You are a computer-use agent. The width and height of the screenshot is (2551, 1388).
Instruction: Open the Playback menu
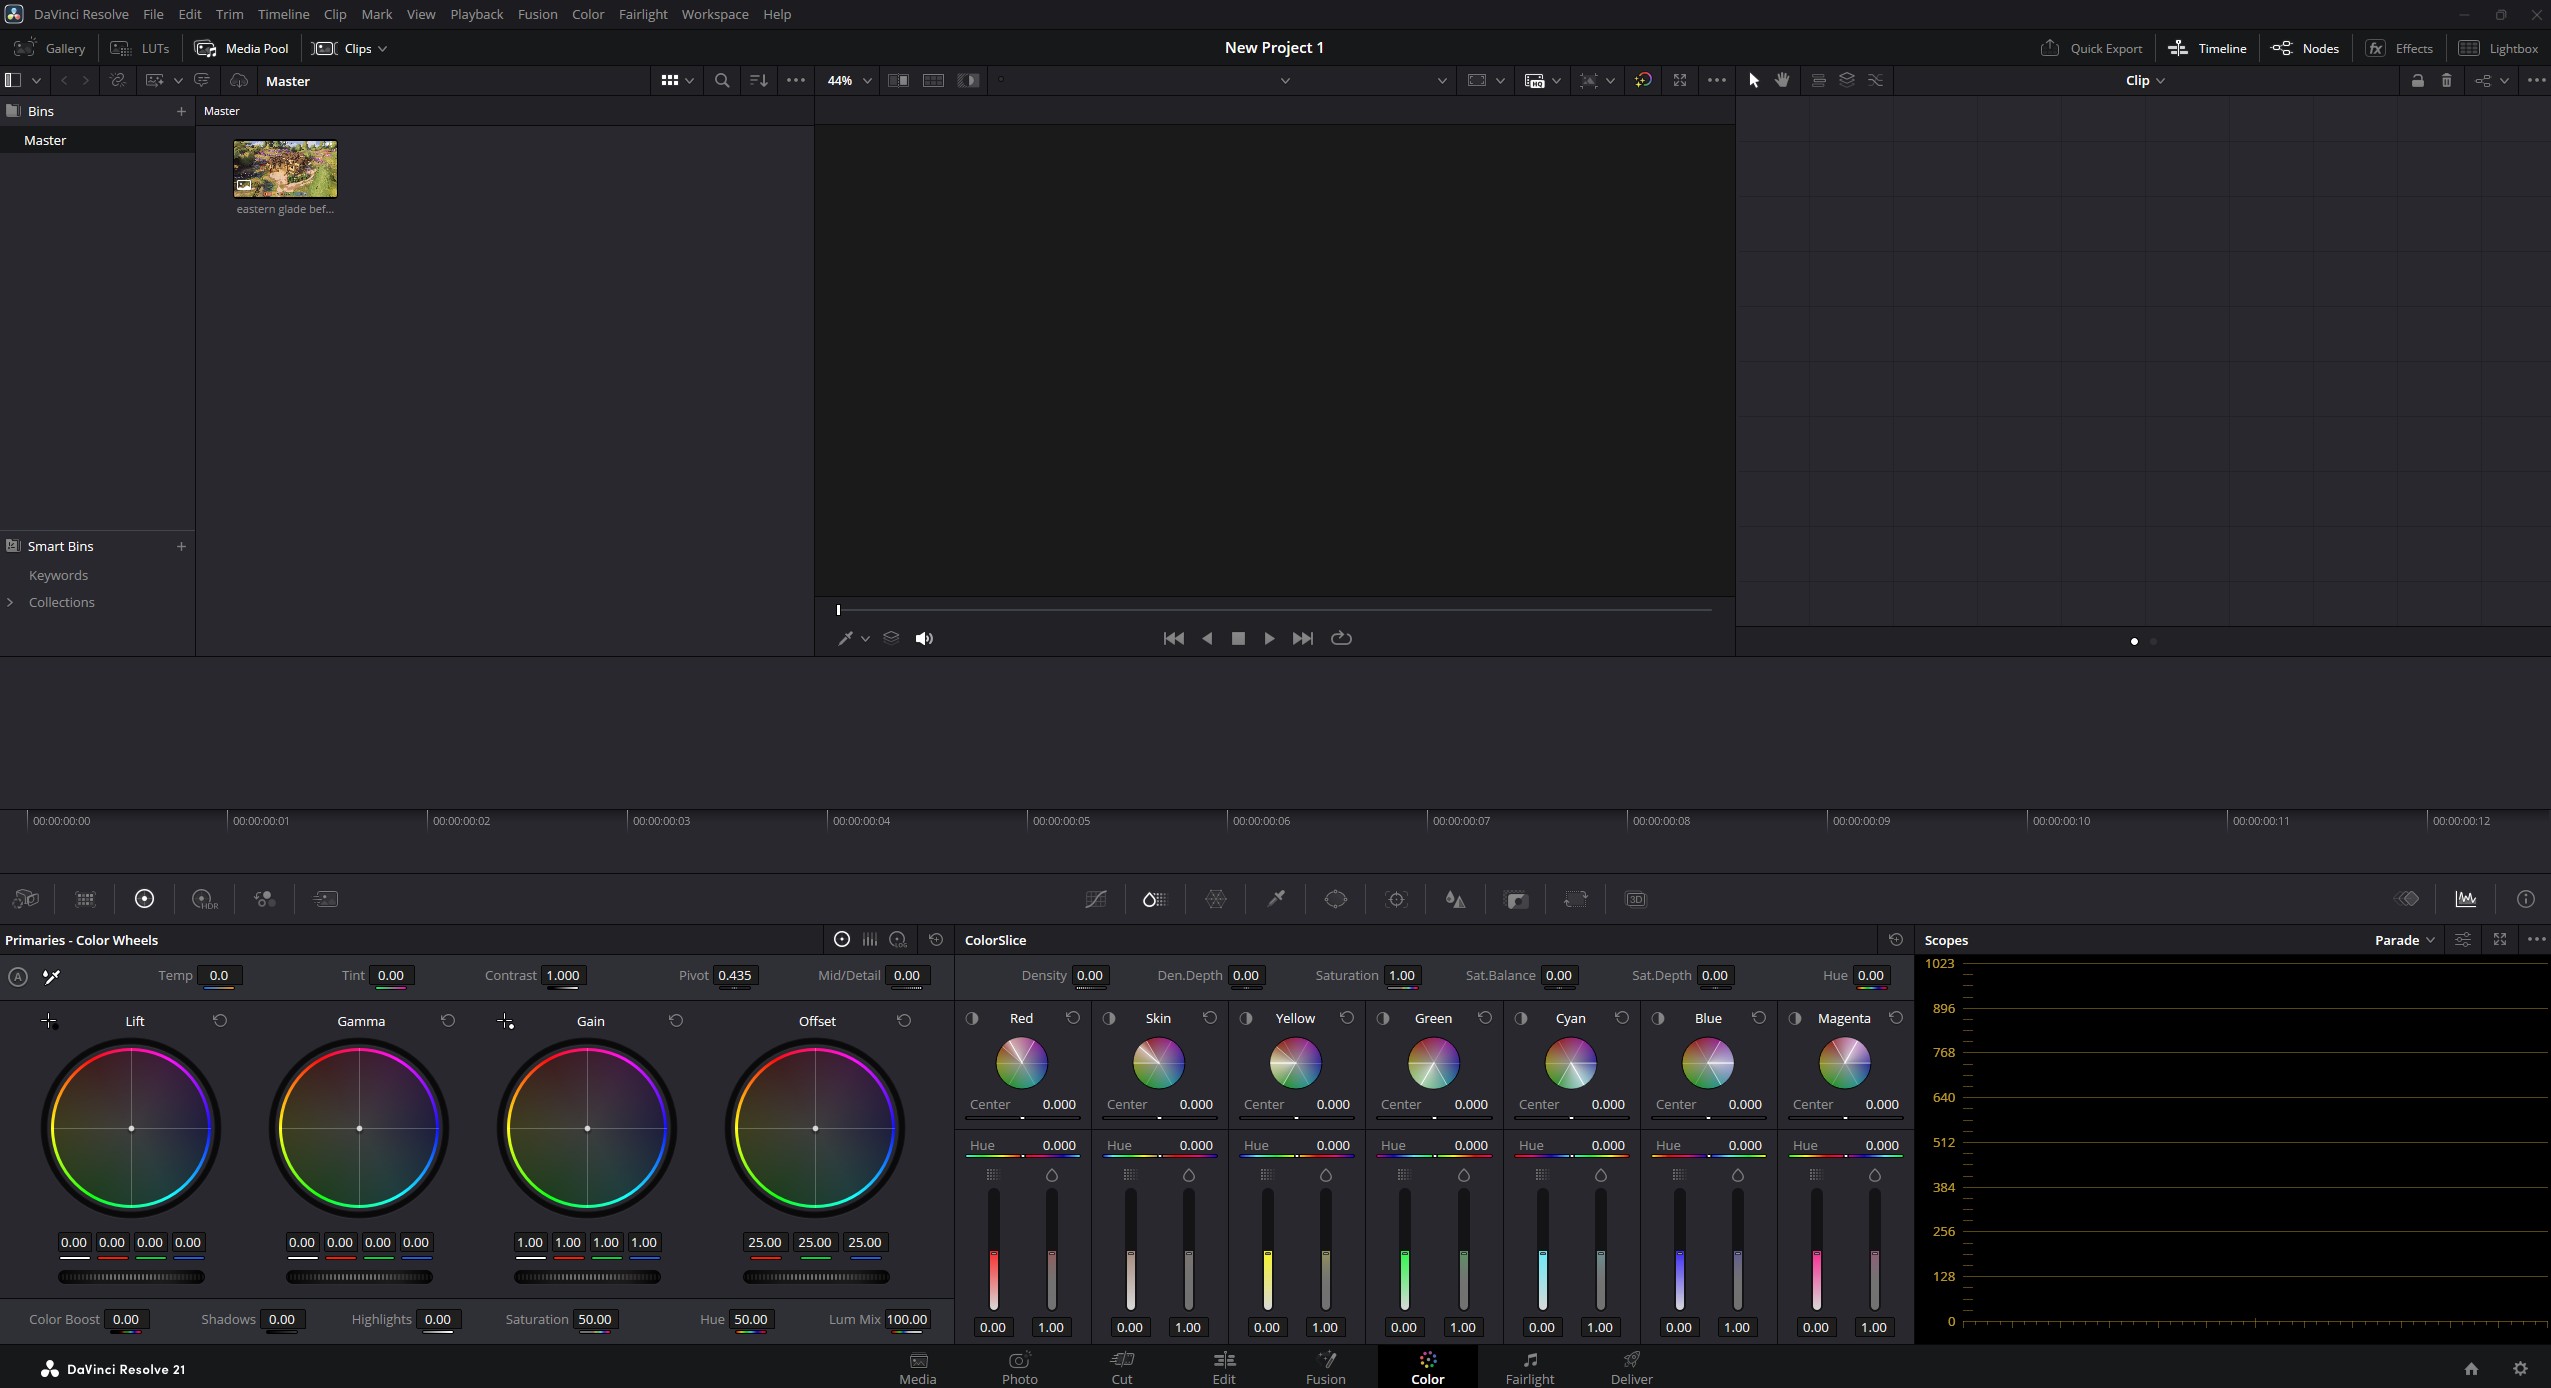pyautogui.click(x=476, y=14)
